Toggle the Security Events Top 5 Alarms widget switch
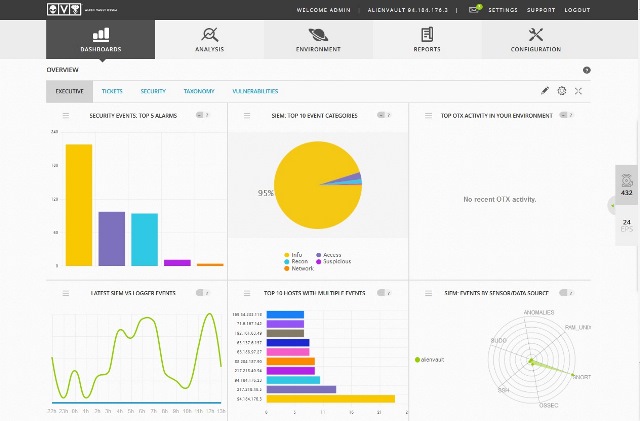This screenshot has width=640, height=421. pyautogui.click(x=203, y=115)
